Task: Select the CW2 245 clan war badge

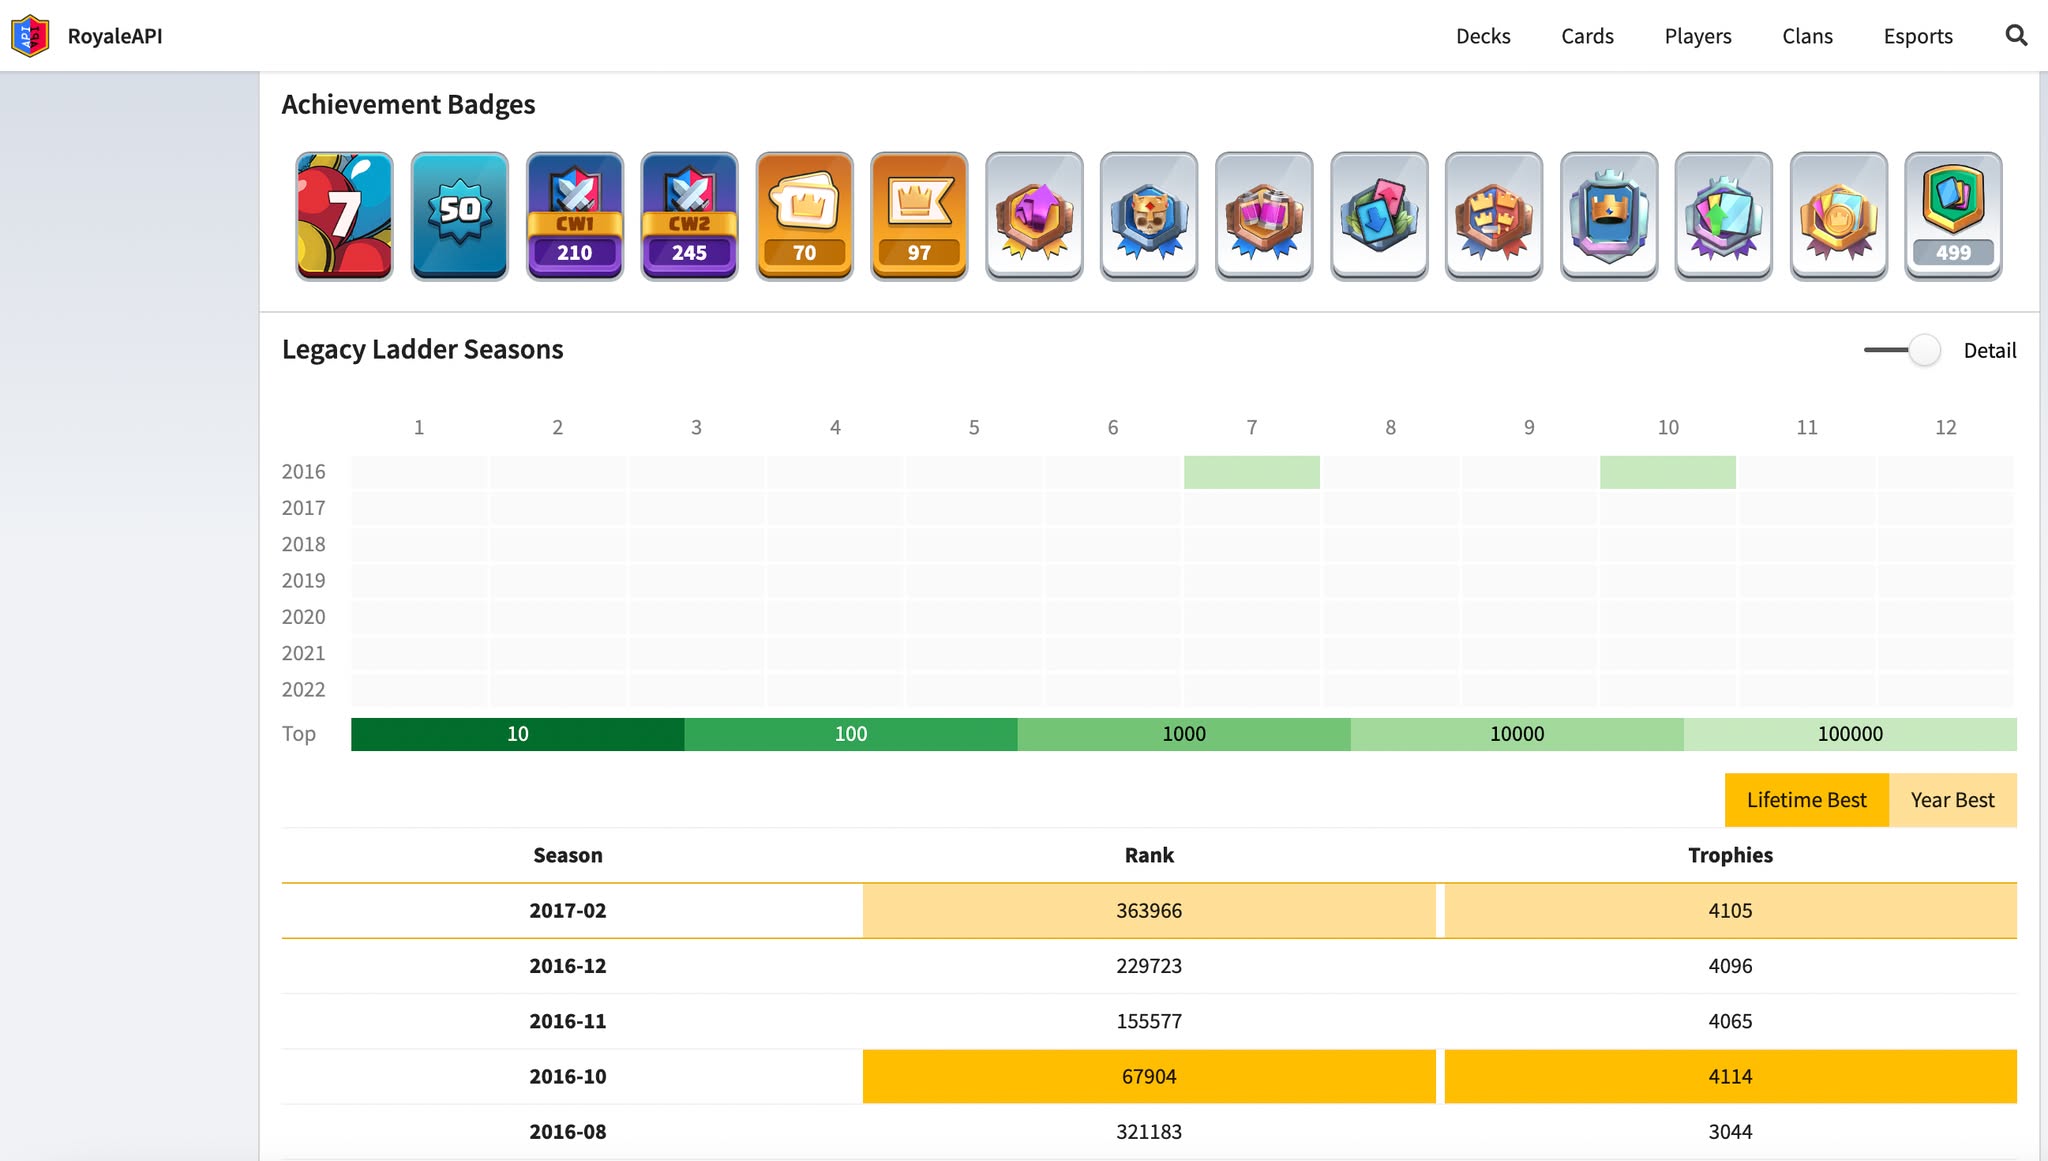Action: pos(690,216)
